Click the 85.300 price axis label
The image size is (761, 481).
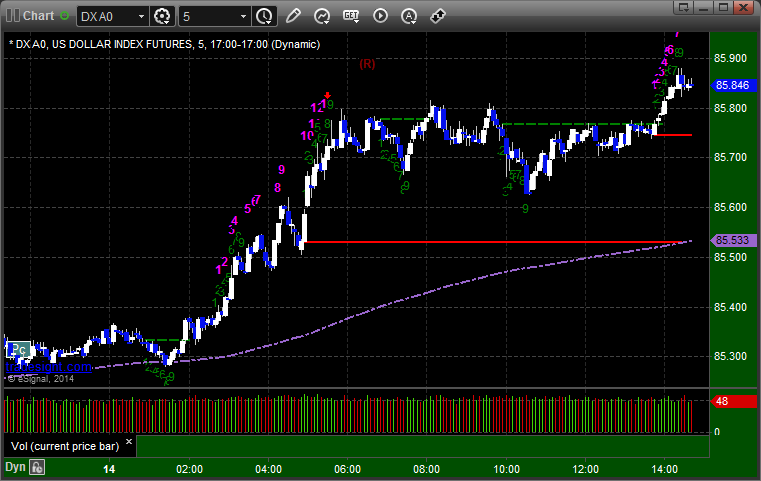[x=730, y=356]
